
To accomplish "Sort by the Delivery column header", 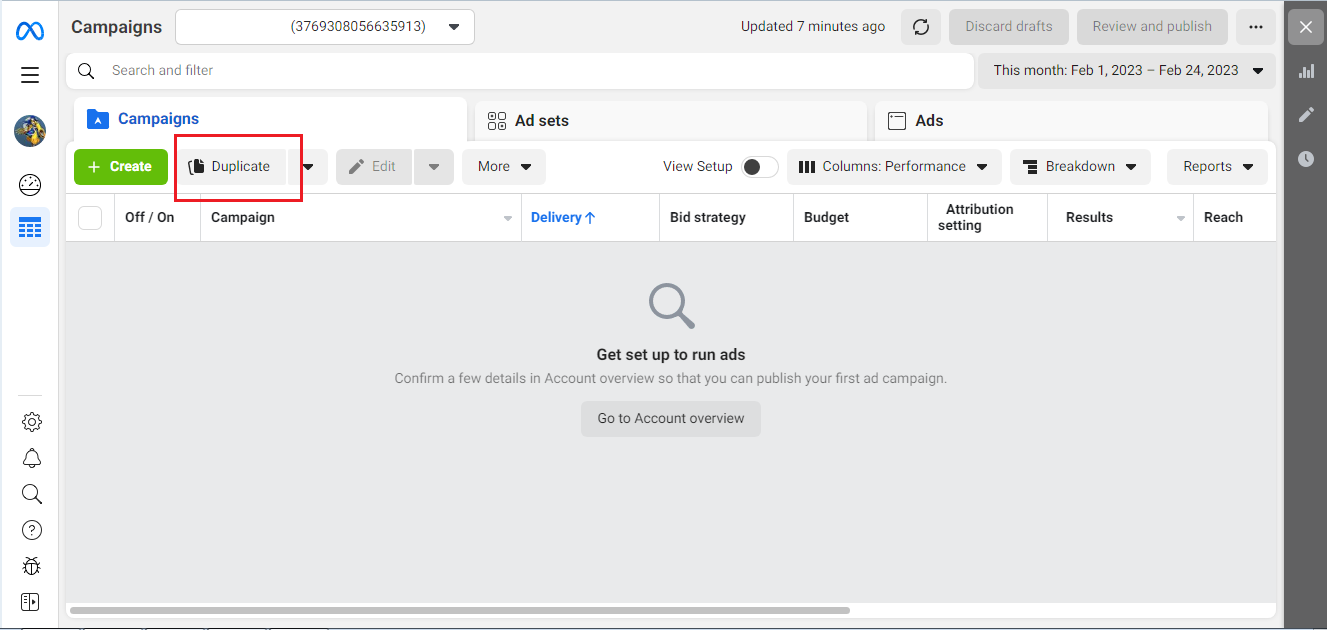I will [590, 218].
